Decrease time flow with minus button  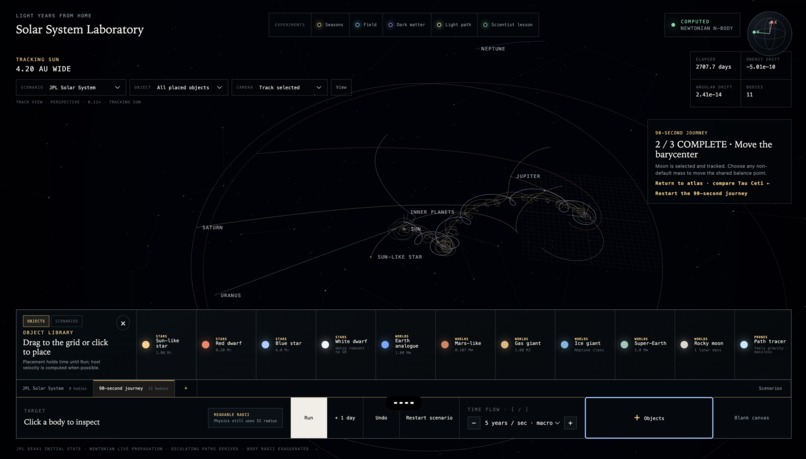coord(474,423)
